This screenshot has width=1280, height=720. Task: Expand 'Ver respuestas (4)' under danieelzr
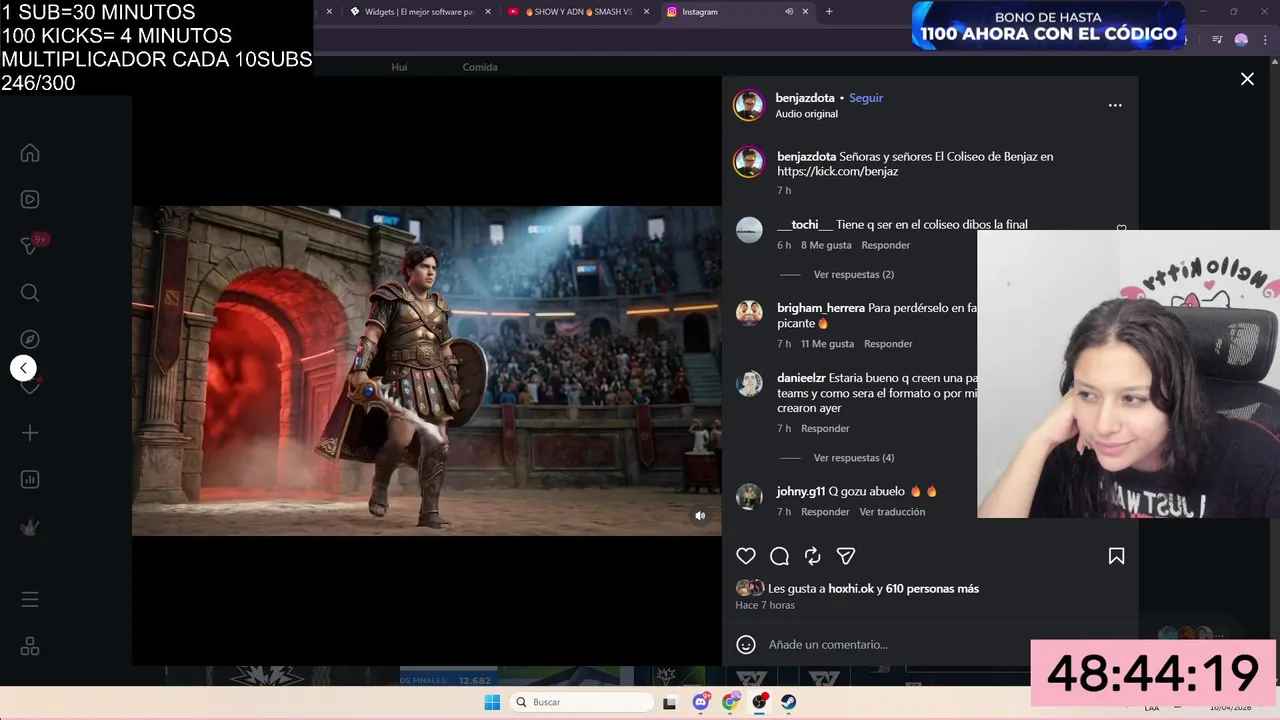coord(854,458)
